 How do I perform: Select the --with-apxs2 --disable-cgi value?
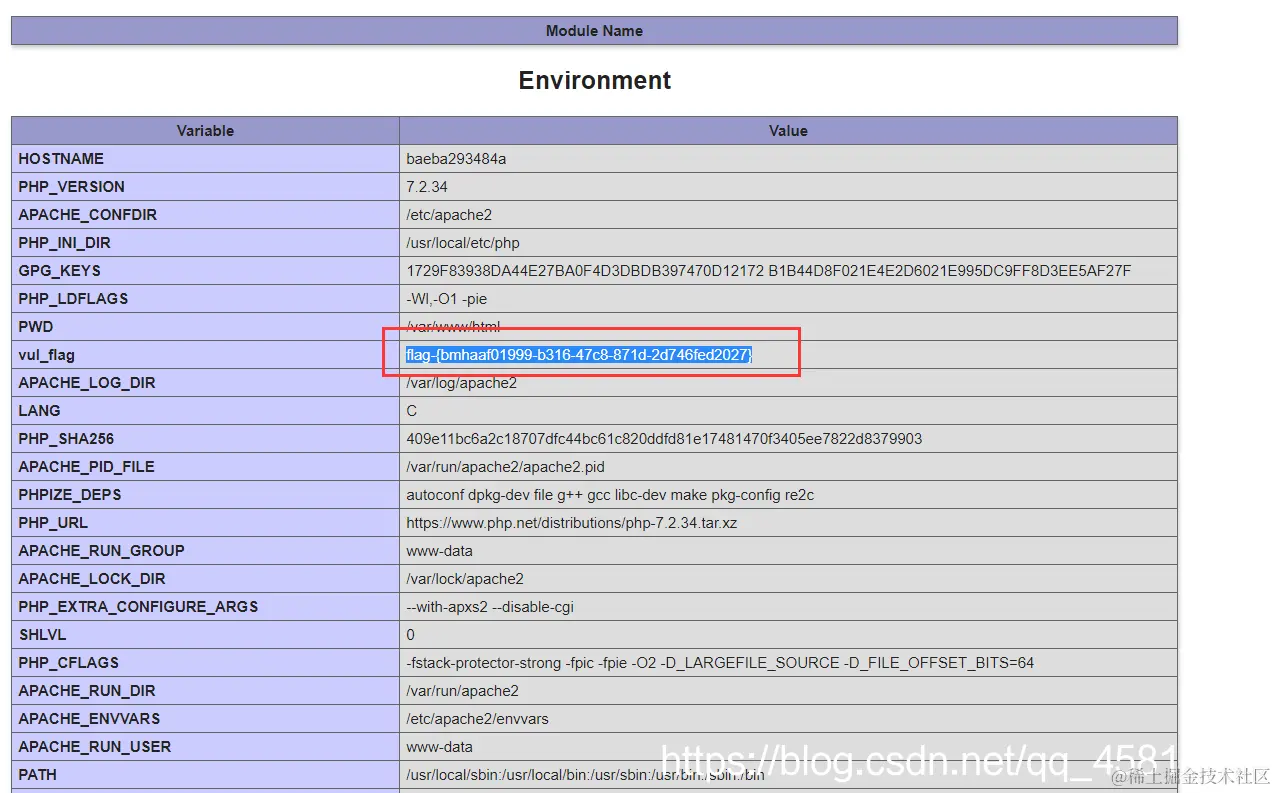pyautogui.click(x=490, y=607)
